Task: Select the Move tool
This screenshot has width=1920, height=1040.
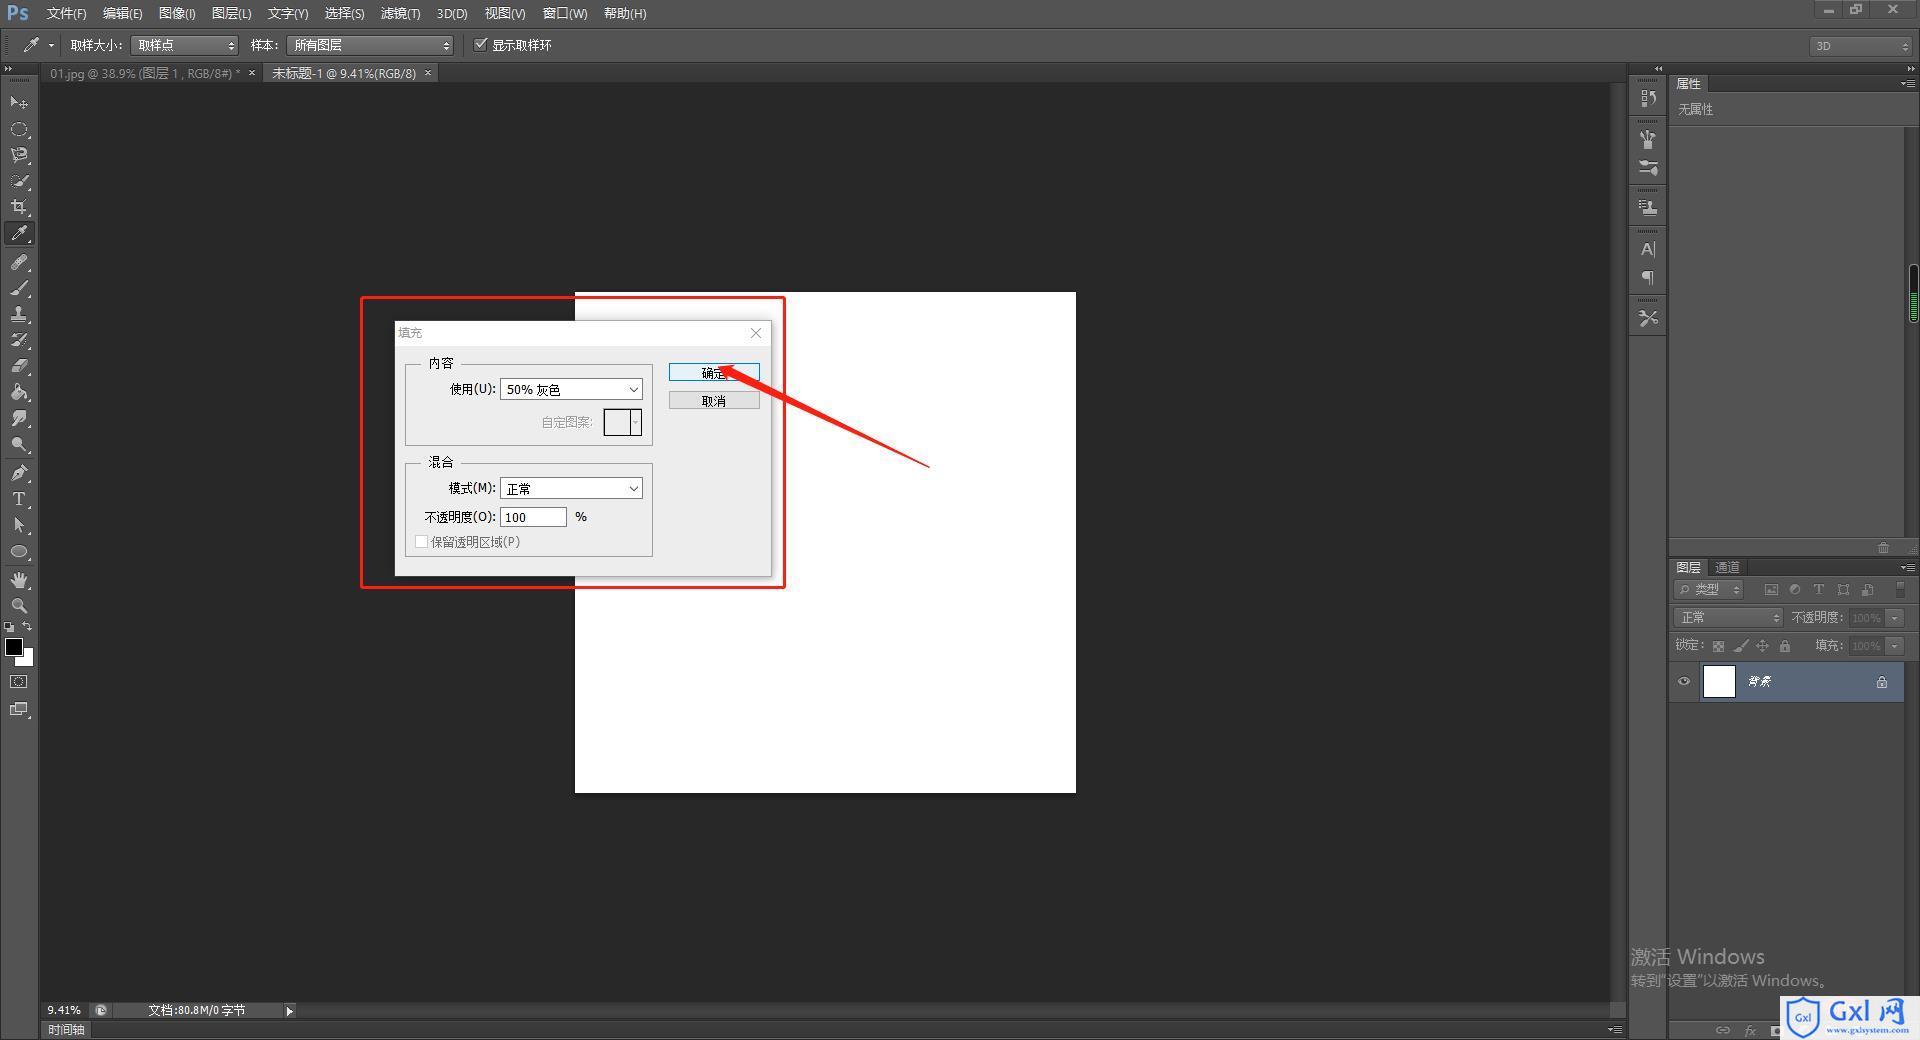Action: [19, 103]
